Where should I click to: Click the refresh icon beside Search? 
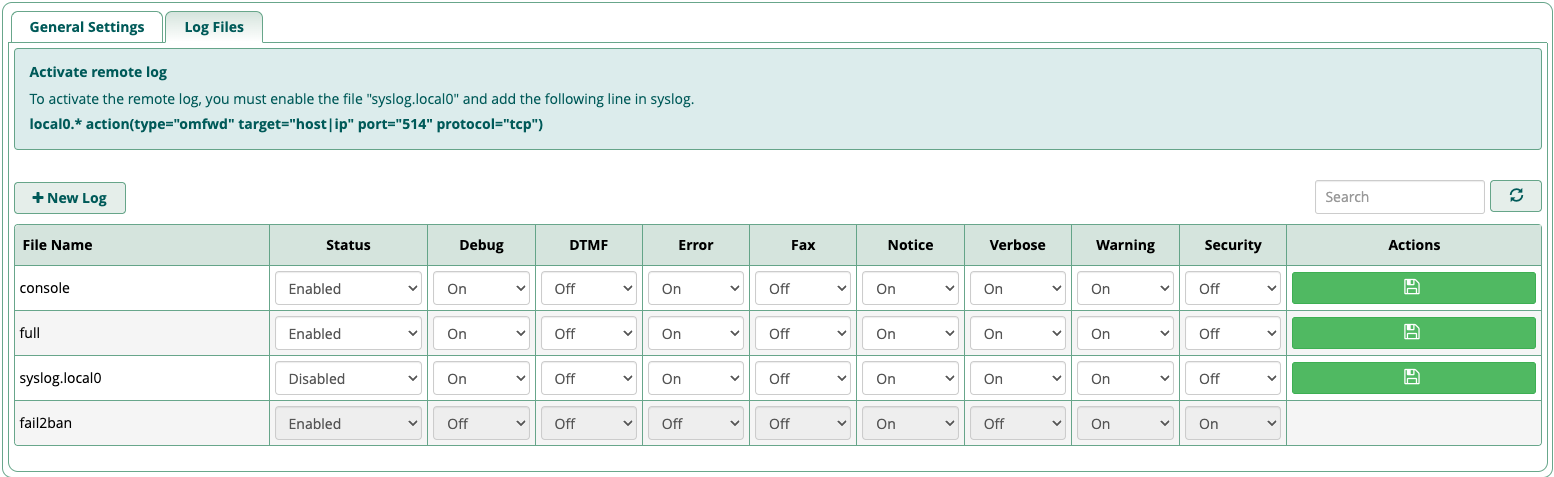pyautogui.click(x=1515, y=196)
